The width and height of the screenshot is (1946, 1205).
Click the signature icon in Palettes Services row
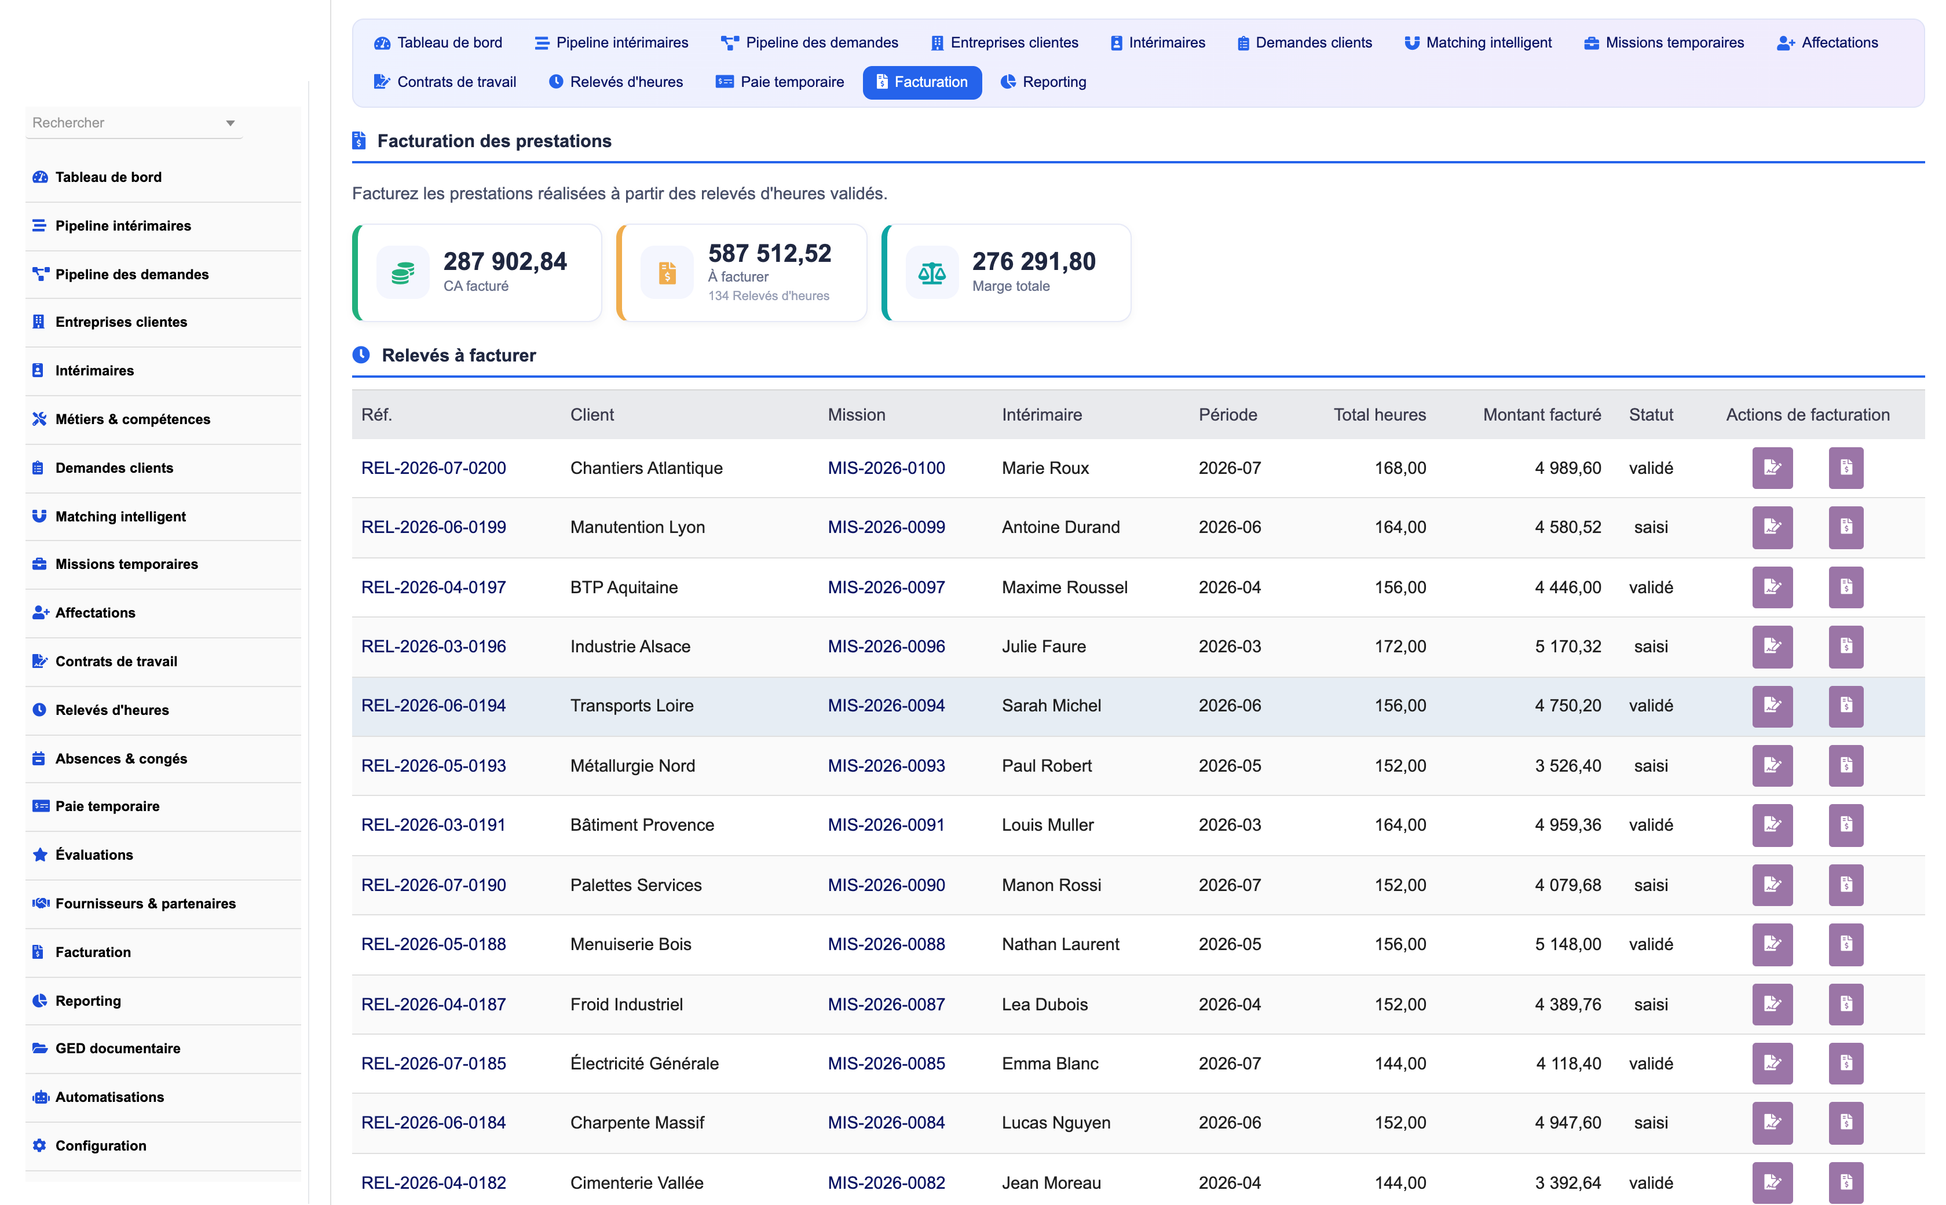pyautogui.click(x=1772, y=885)
